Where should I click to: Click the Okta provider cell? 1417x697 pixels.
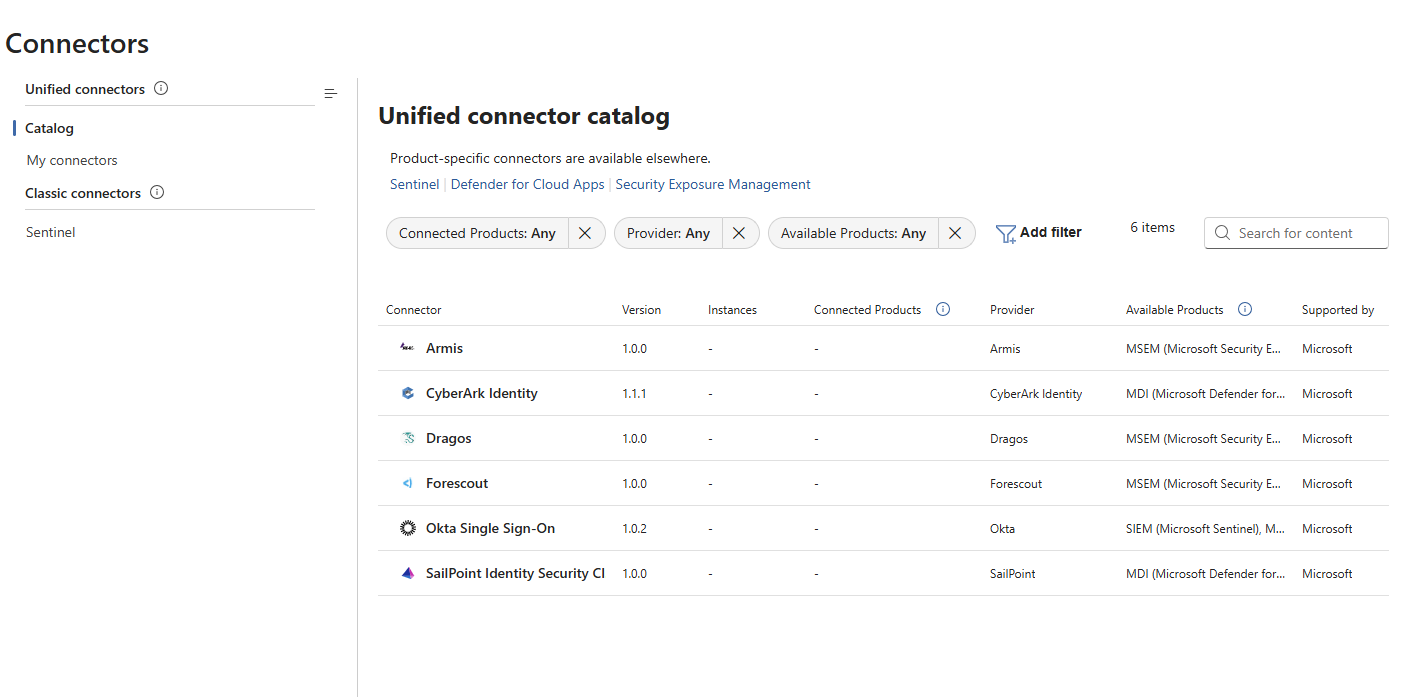1002,529
